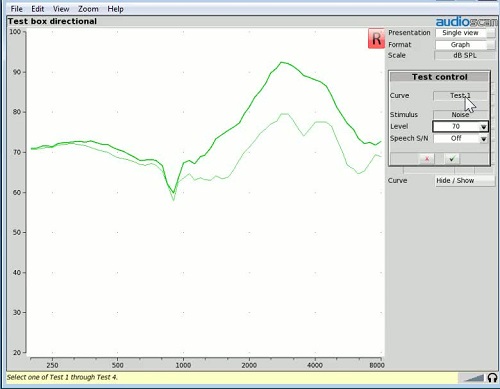Click the red X cancel button in Test control
The height and width of the screenshot is (389, 500).
pos(427,159)
